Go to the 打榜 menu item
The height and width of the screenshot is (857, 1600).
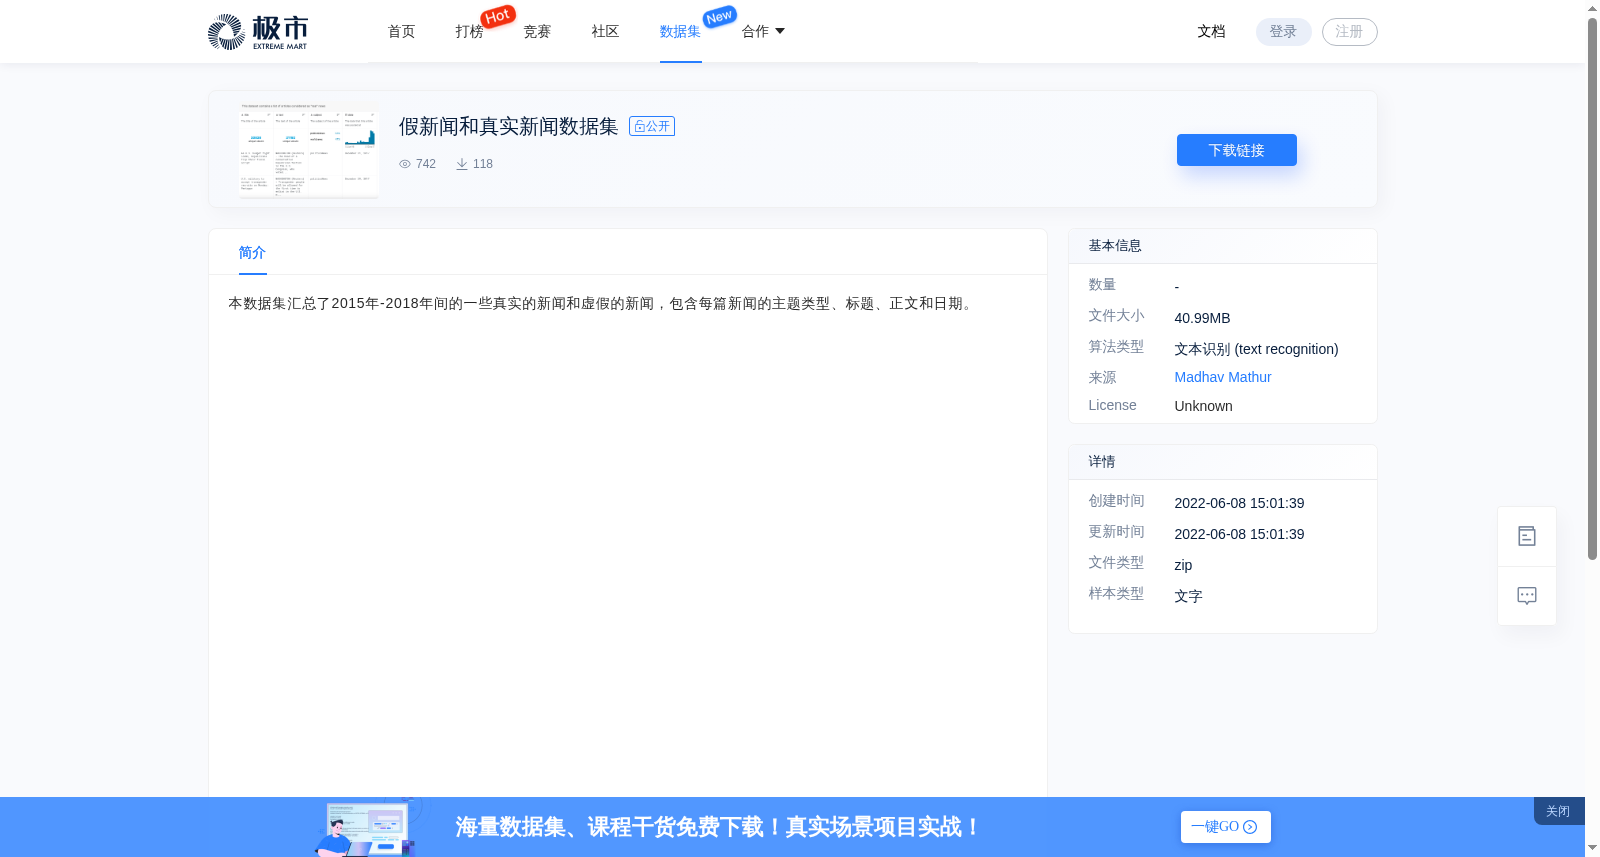click(x=469, y=32)
